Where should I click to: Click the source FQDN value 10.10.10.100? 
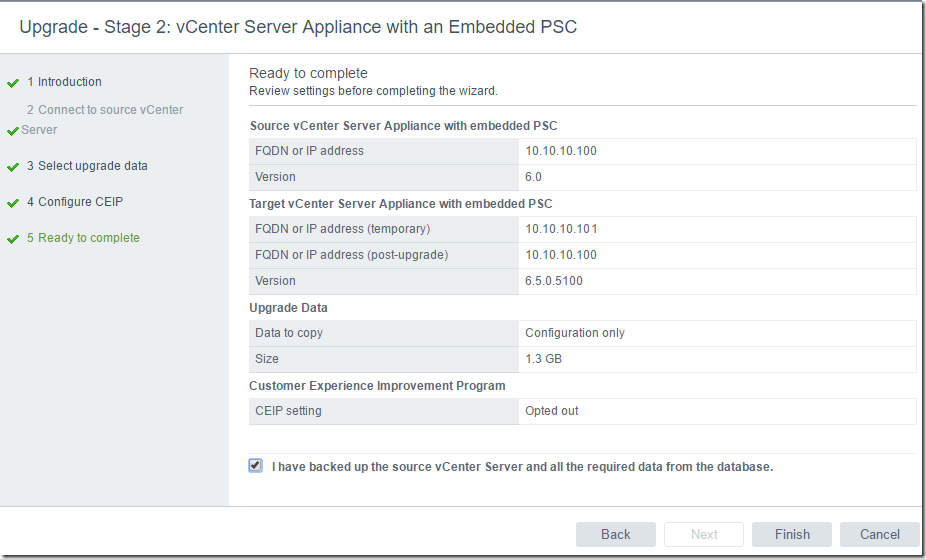tap(561, 151)
